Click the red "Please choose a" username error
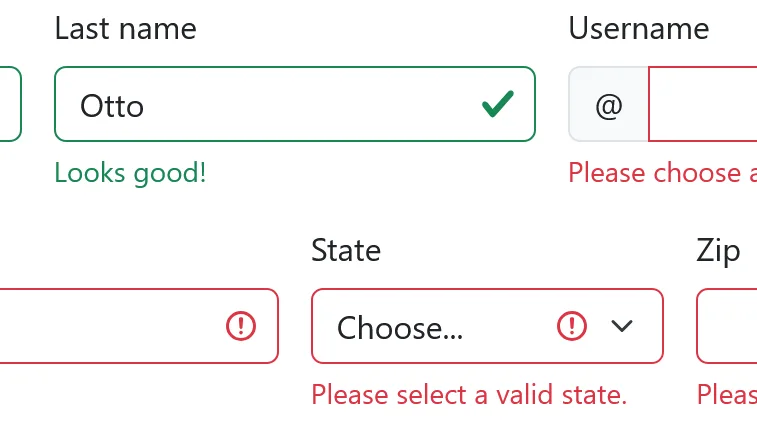 tap(660, 173)
